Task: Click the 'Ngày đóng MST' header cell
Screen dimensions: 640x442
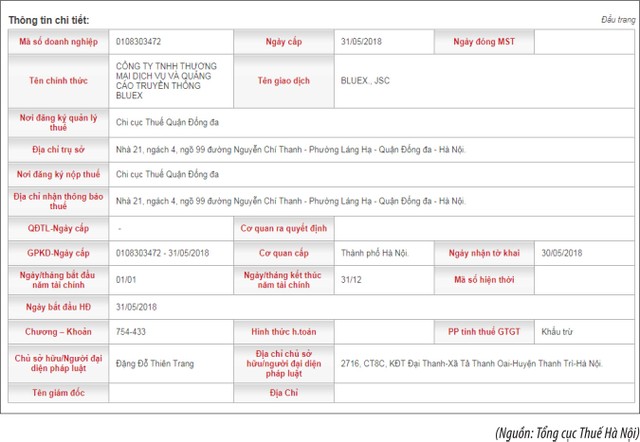Action: [485, 41]
